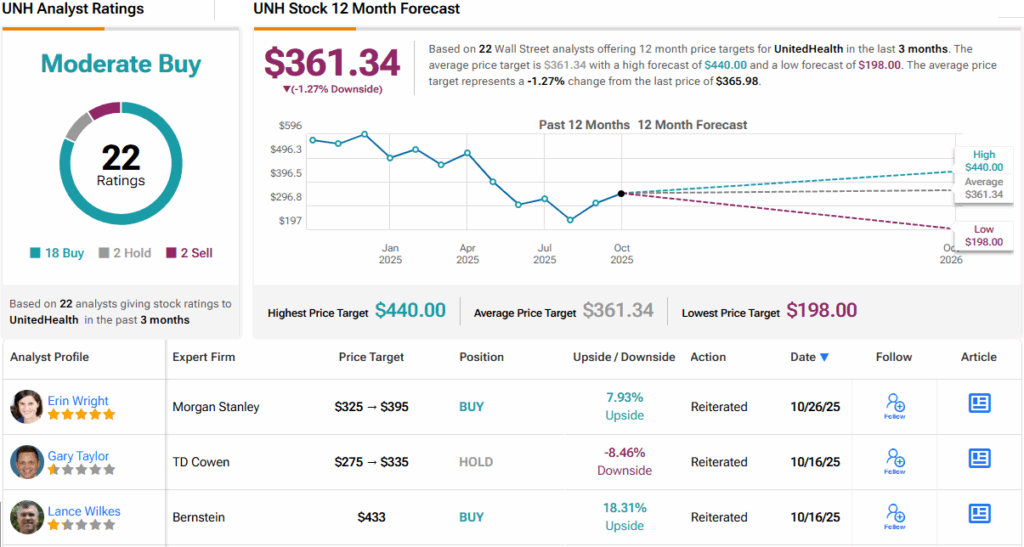Click the Price Target column header
Image resolution: width=1024 pixels, height=547 pixels.
[x=371, y=357]
